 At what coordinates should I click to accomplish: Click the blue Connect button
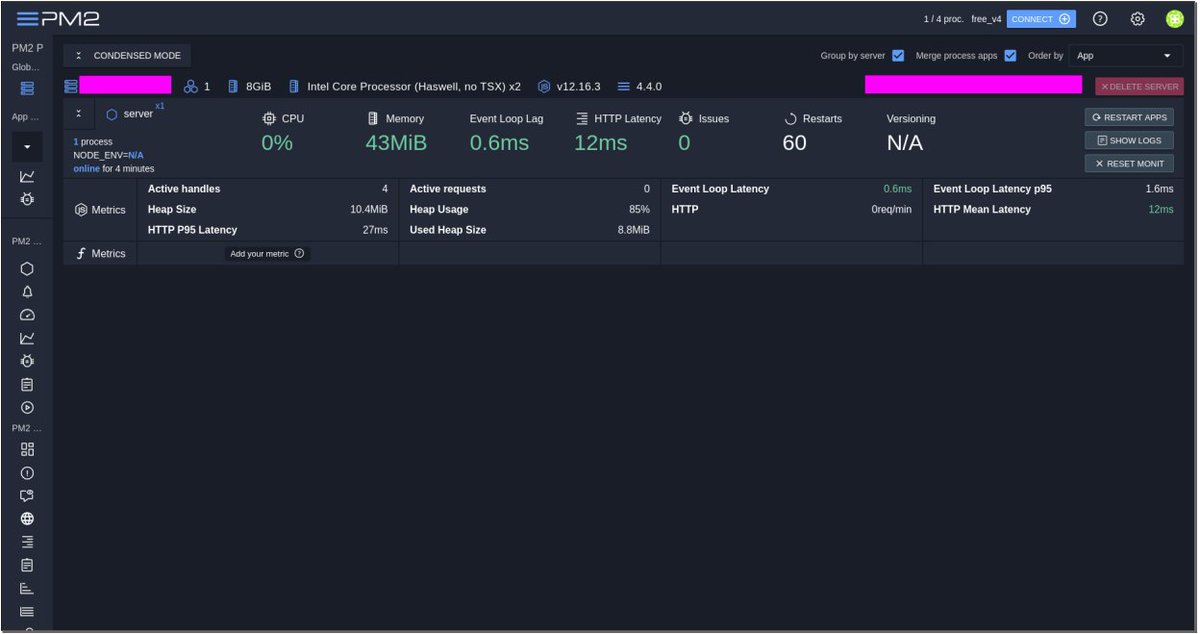coord(1041,19)
